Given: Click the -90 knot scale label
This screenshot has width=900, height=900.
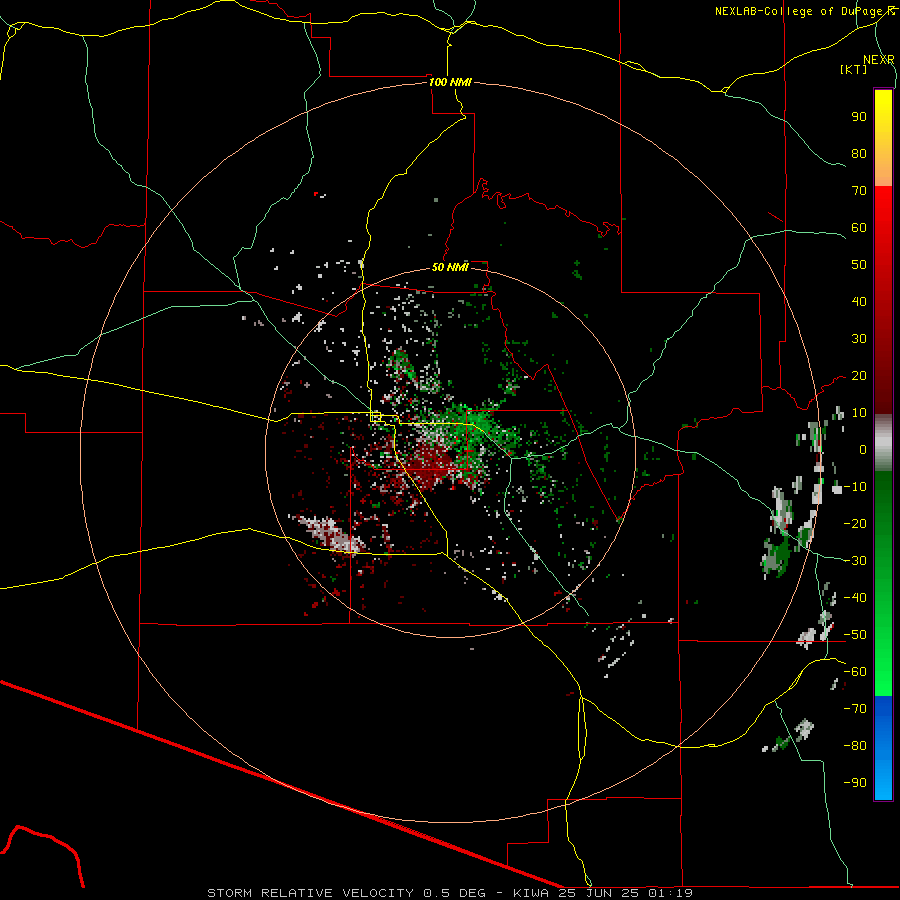Looking at the screenshot, I should pos(855,783).
